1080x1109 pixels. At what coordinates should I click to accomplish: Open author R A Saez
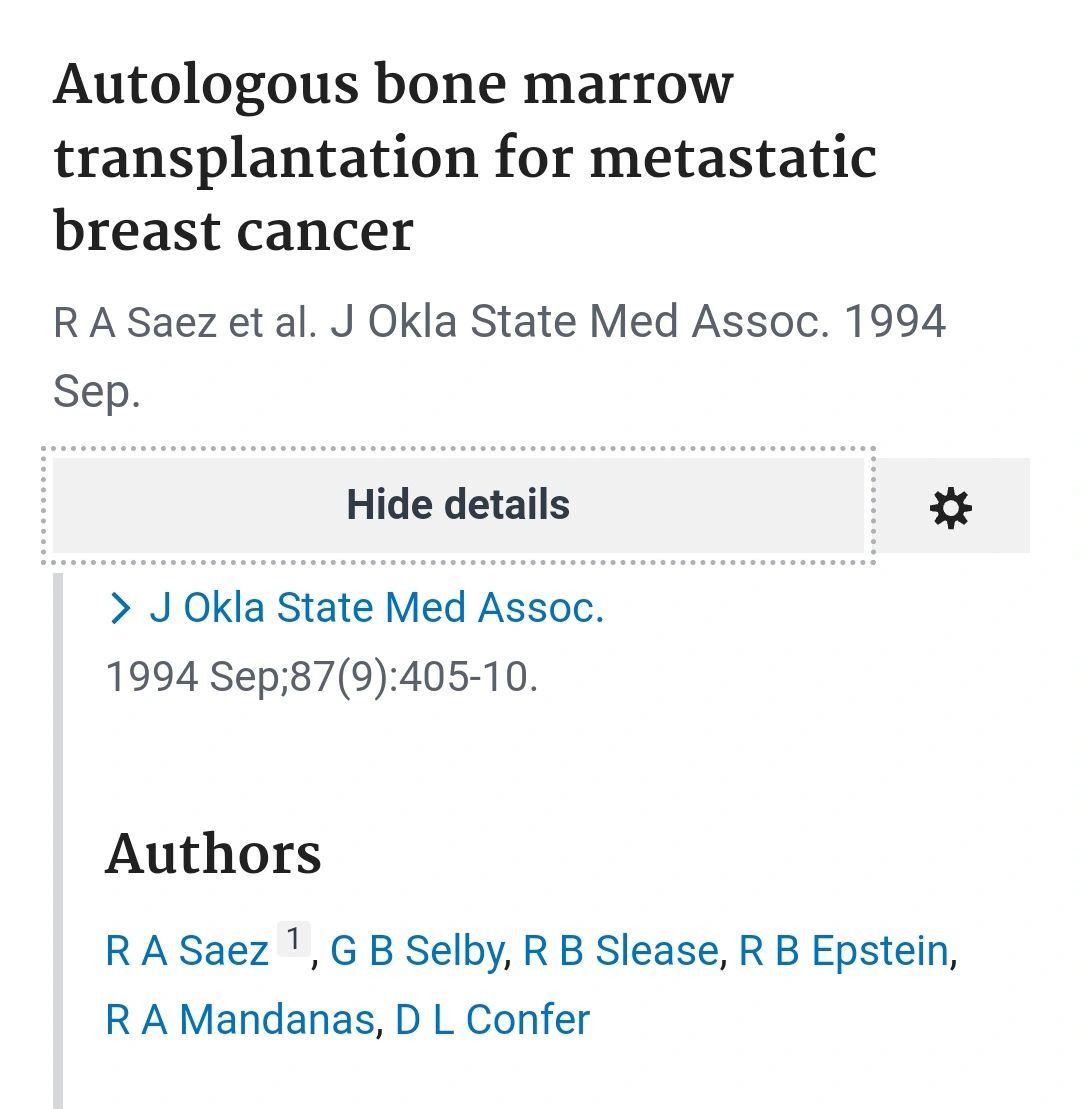187,950
